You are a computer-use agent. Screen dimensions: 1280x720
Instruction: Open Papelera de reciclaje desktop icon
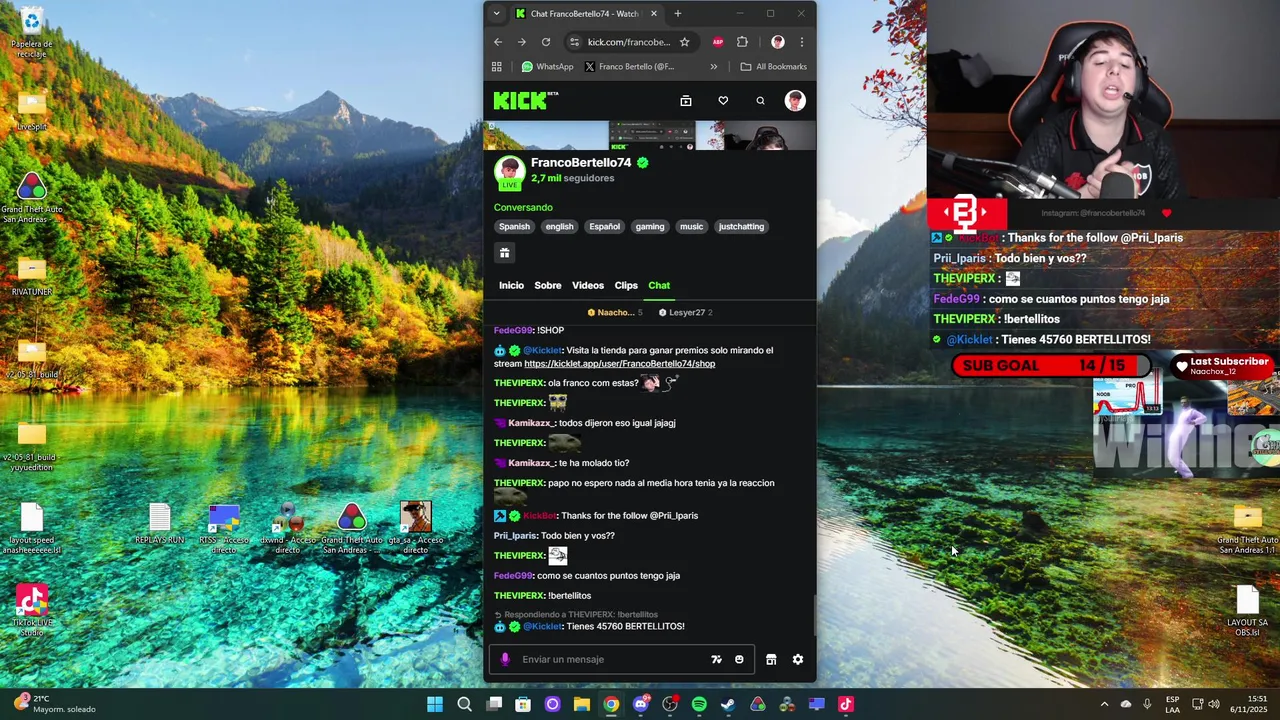point(31,33)
